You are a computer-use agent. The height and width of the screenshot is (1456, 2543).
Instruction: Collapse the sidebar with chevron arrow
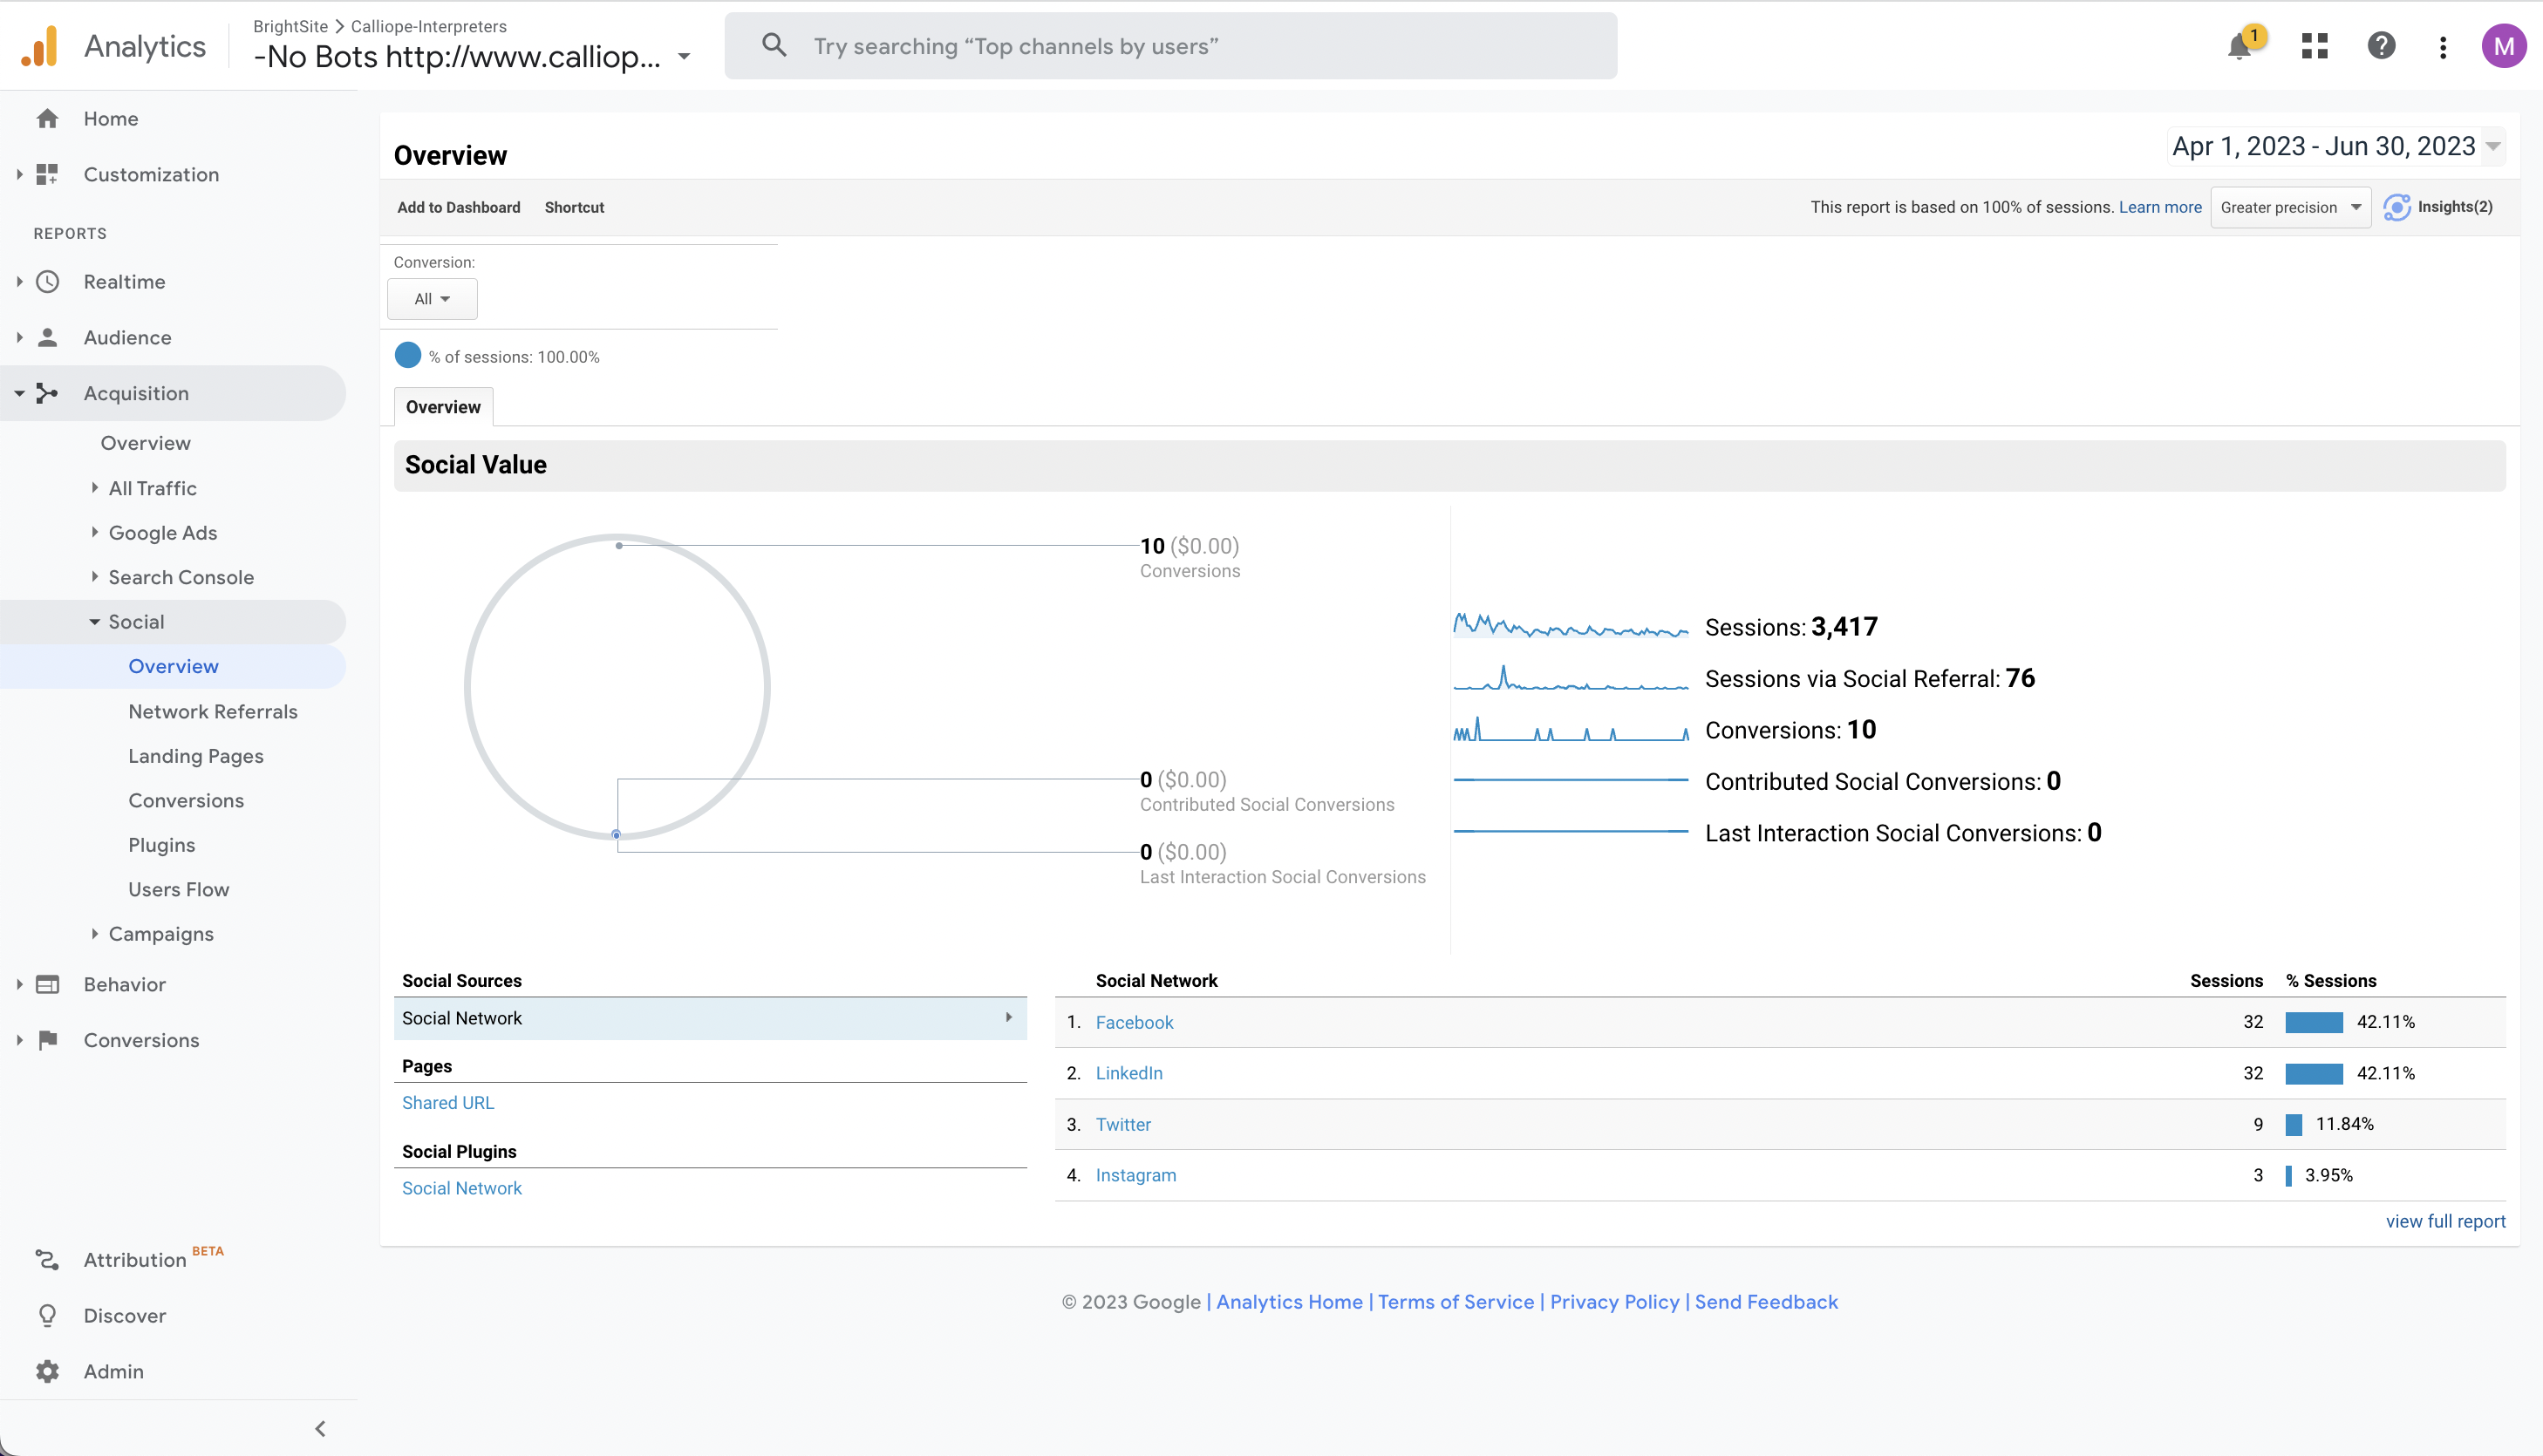point(320,1428)
